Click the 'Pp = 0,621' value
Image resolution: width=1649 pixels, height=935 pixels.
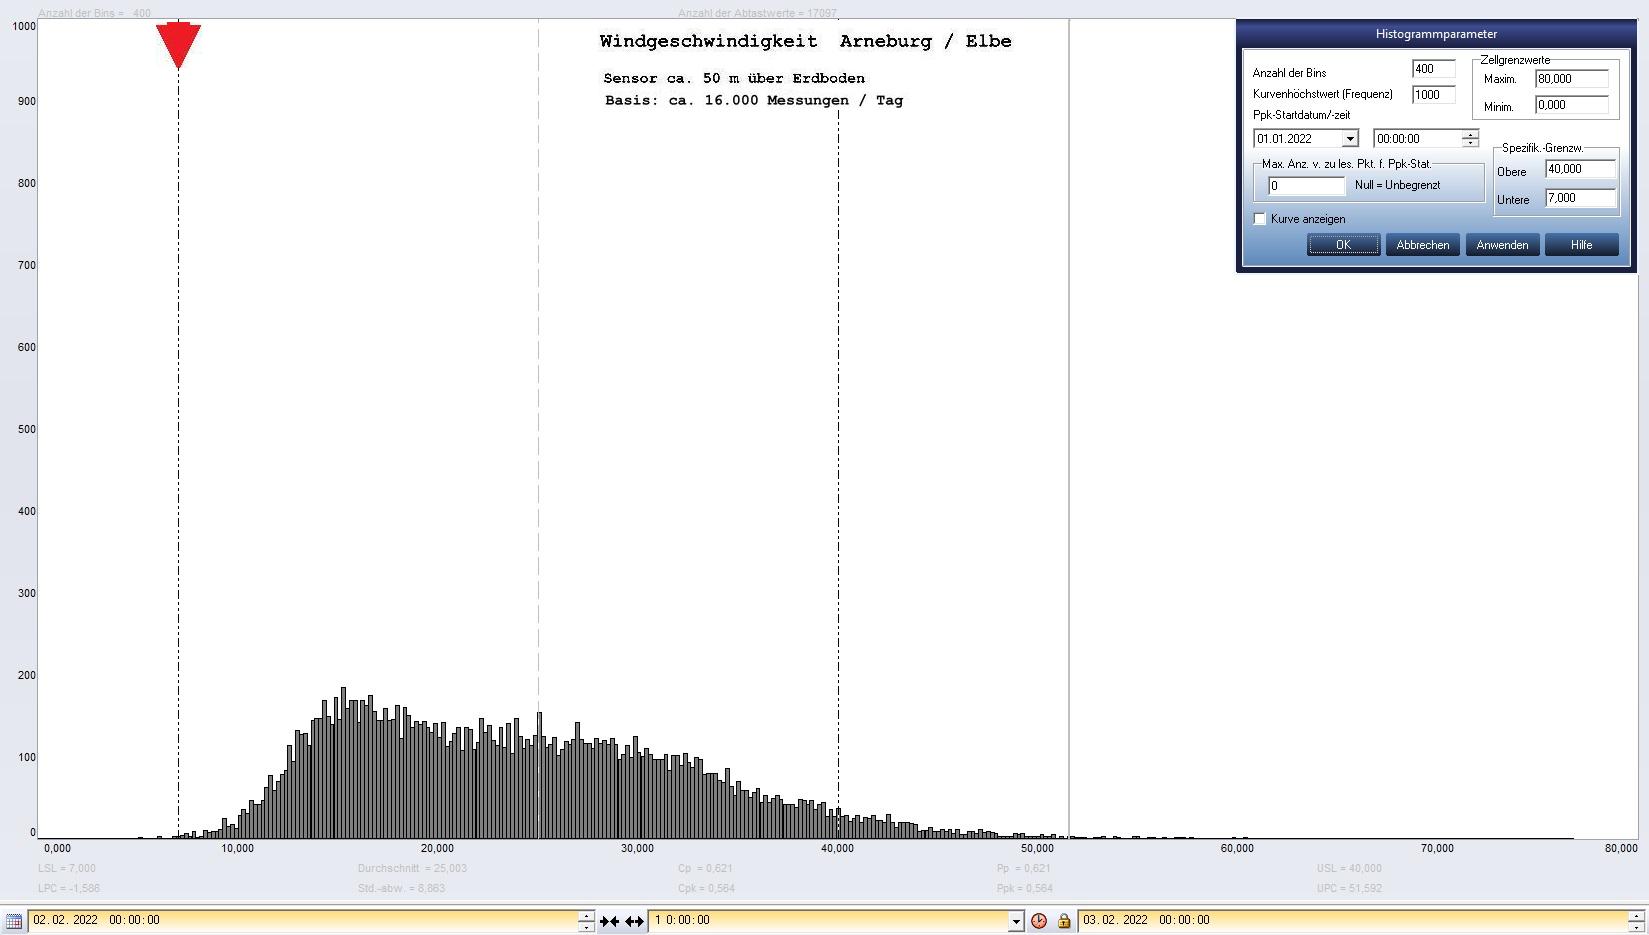point(1023,868)
